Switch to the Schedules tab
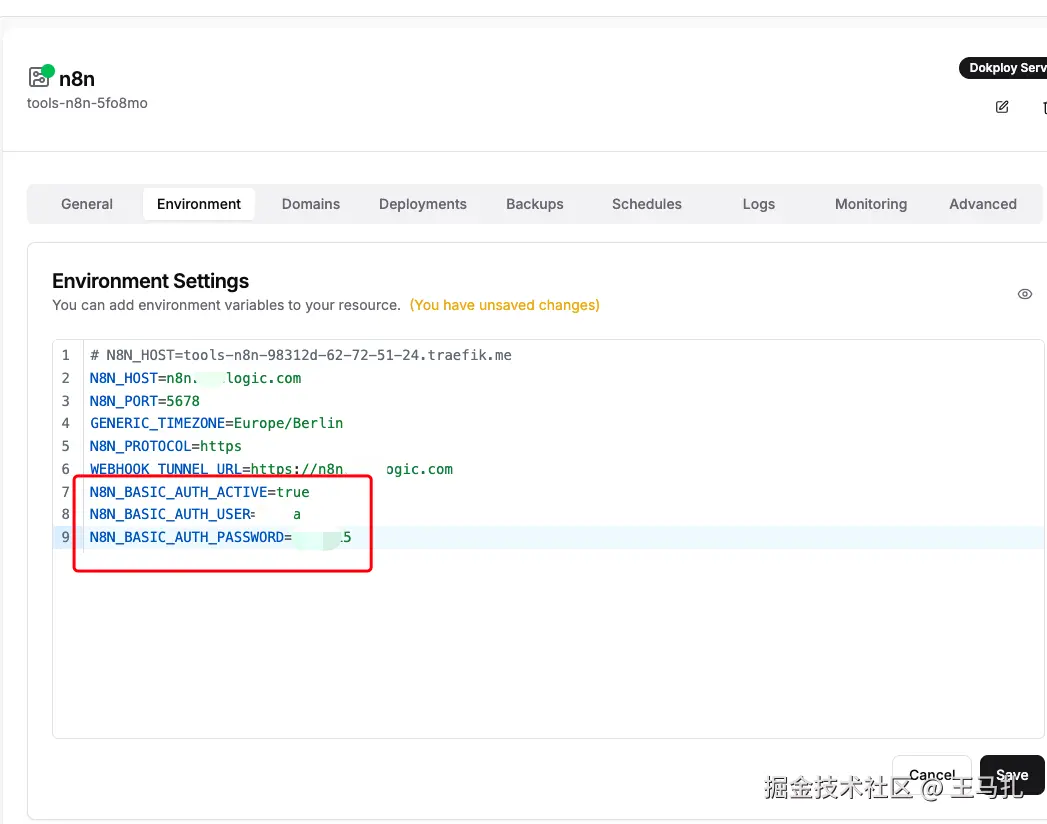The width and height of the screenshot is (1047, 824). 647,204
